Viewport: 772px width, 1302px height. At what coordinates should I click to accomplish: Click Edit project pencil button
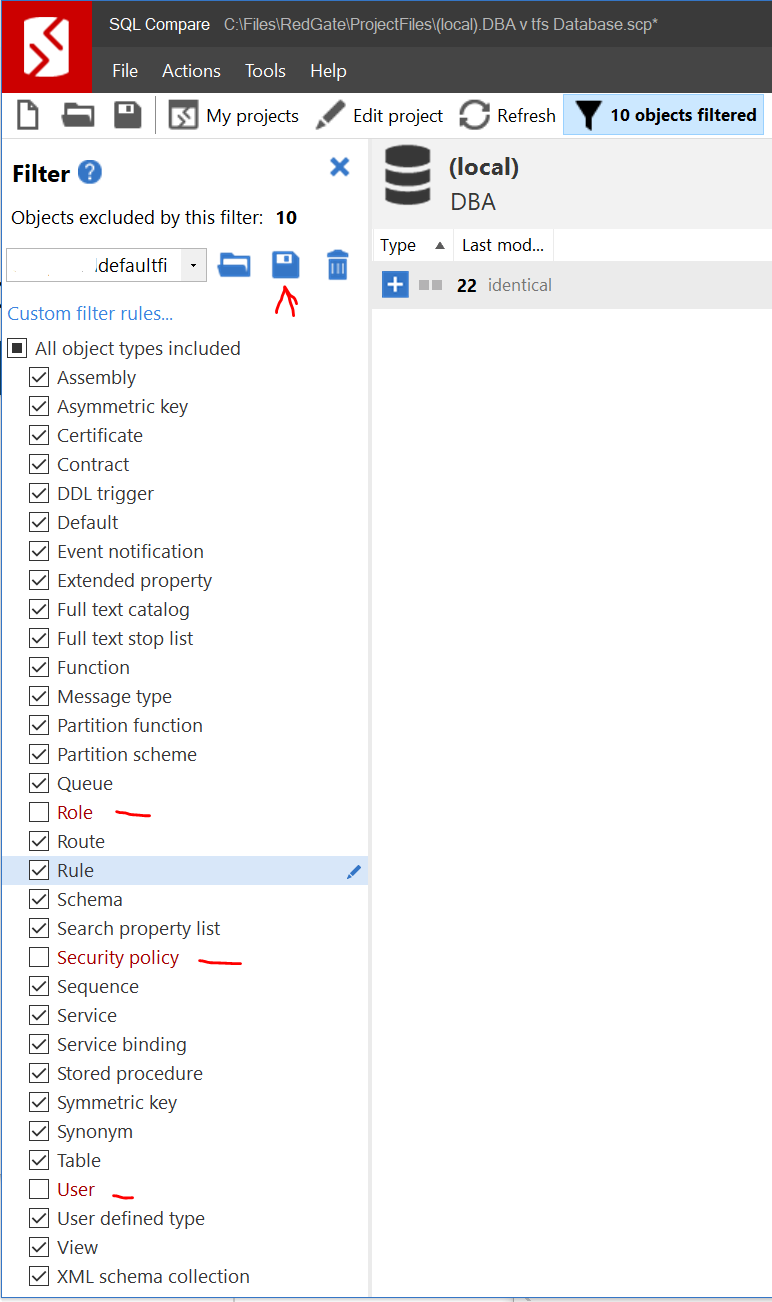[x=379, y=116]
